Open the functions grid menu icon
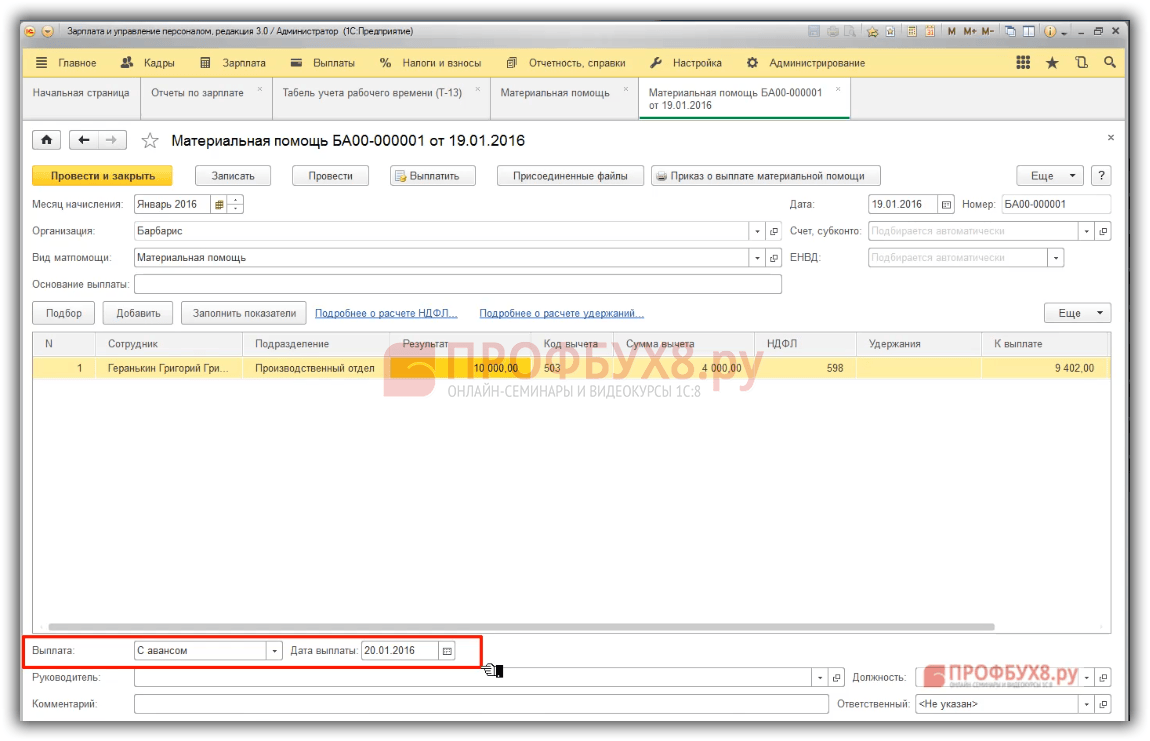Screen dimensions: 1150x741 pyautogui.click(x=1023, y=63)
